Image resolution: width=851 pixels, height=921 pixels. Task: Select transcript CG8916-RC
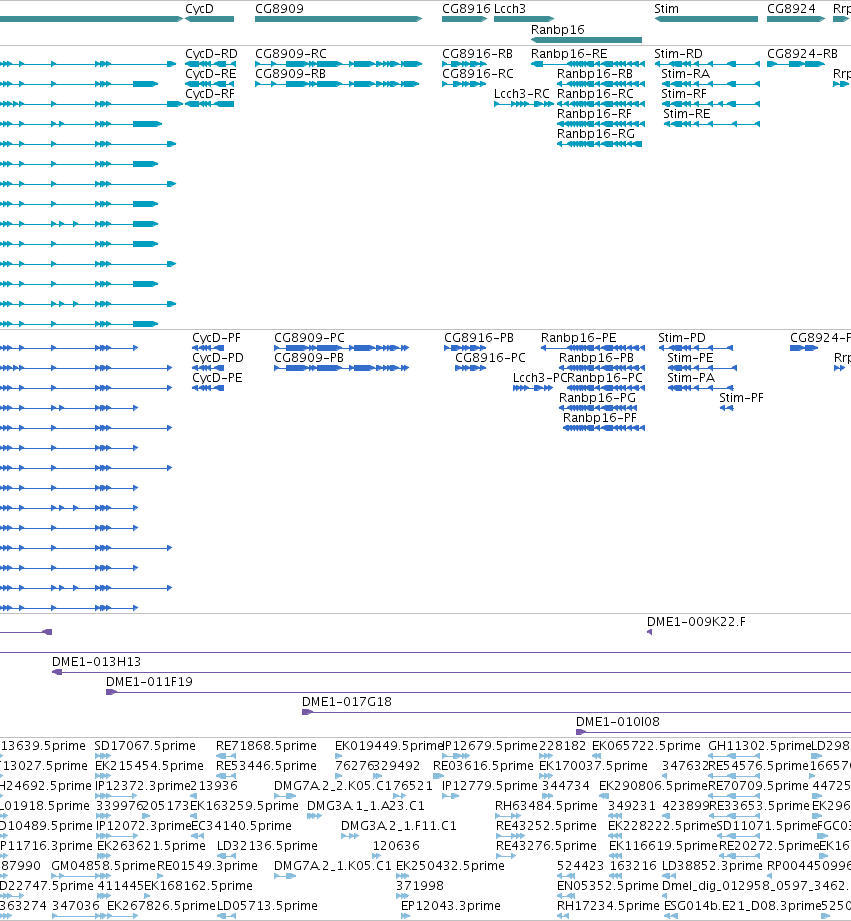[465, 84]
